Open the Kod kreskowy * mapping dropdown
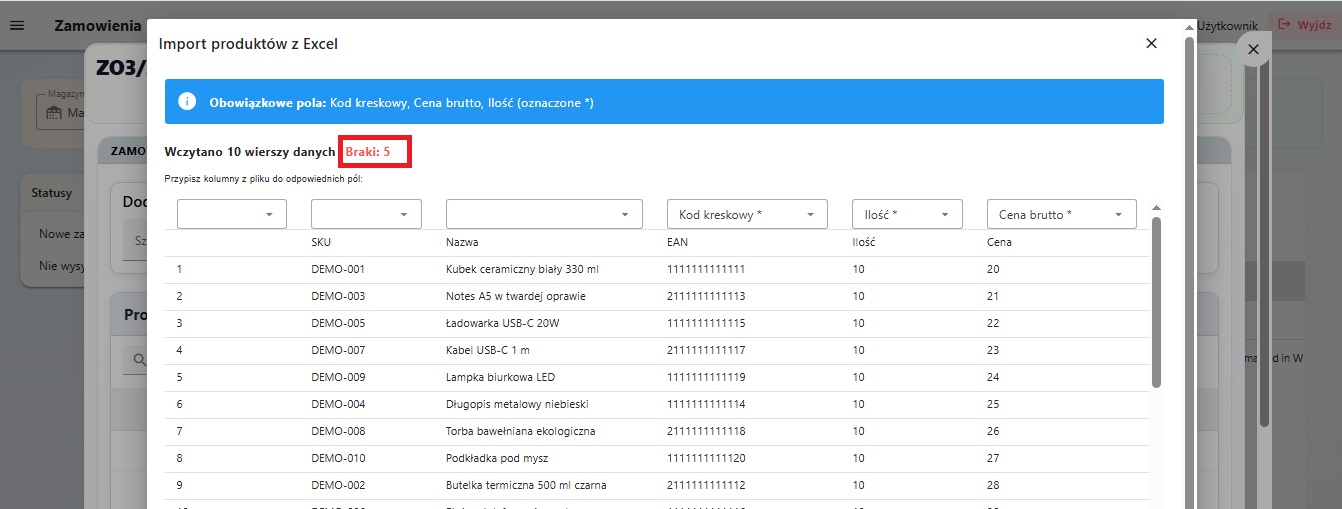This screenshot has height=509, width=1342. 747,214
